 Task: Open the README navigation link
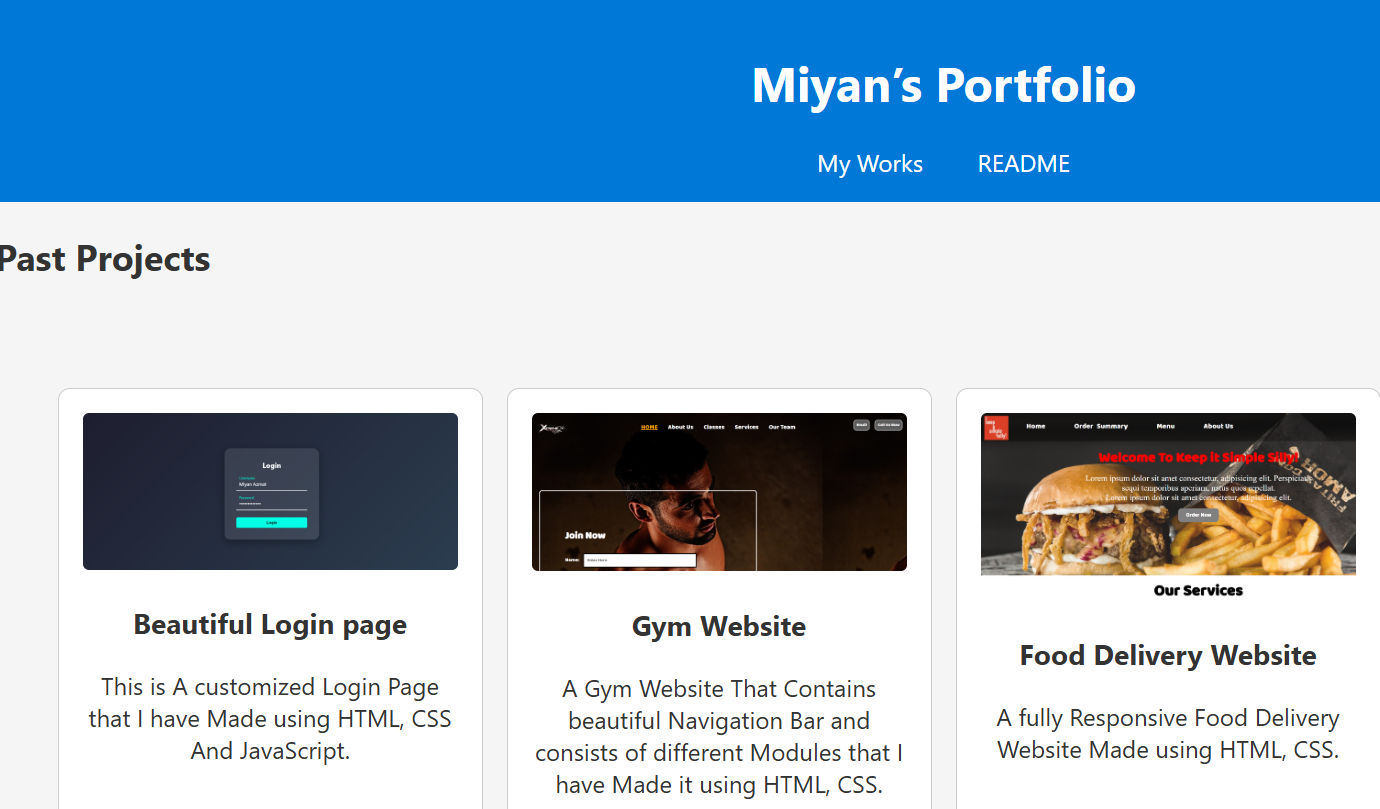coord(1023,163)
